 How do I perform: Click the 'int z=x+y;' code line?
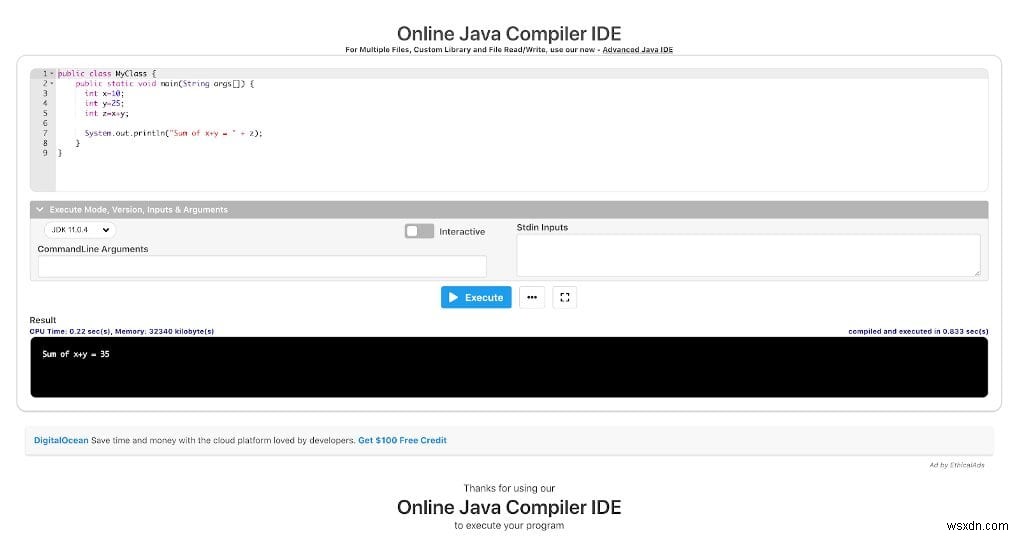[x=107, y=113]
